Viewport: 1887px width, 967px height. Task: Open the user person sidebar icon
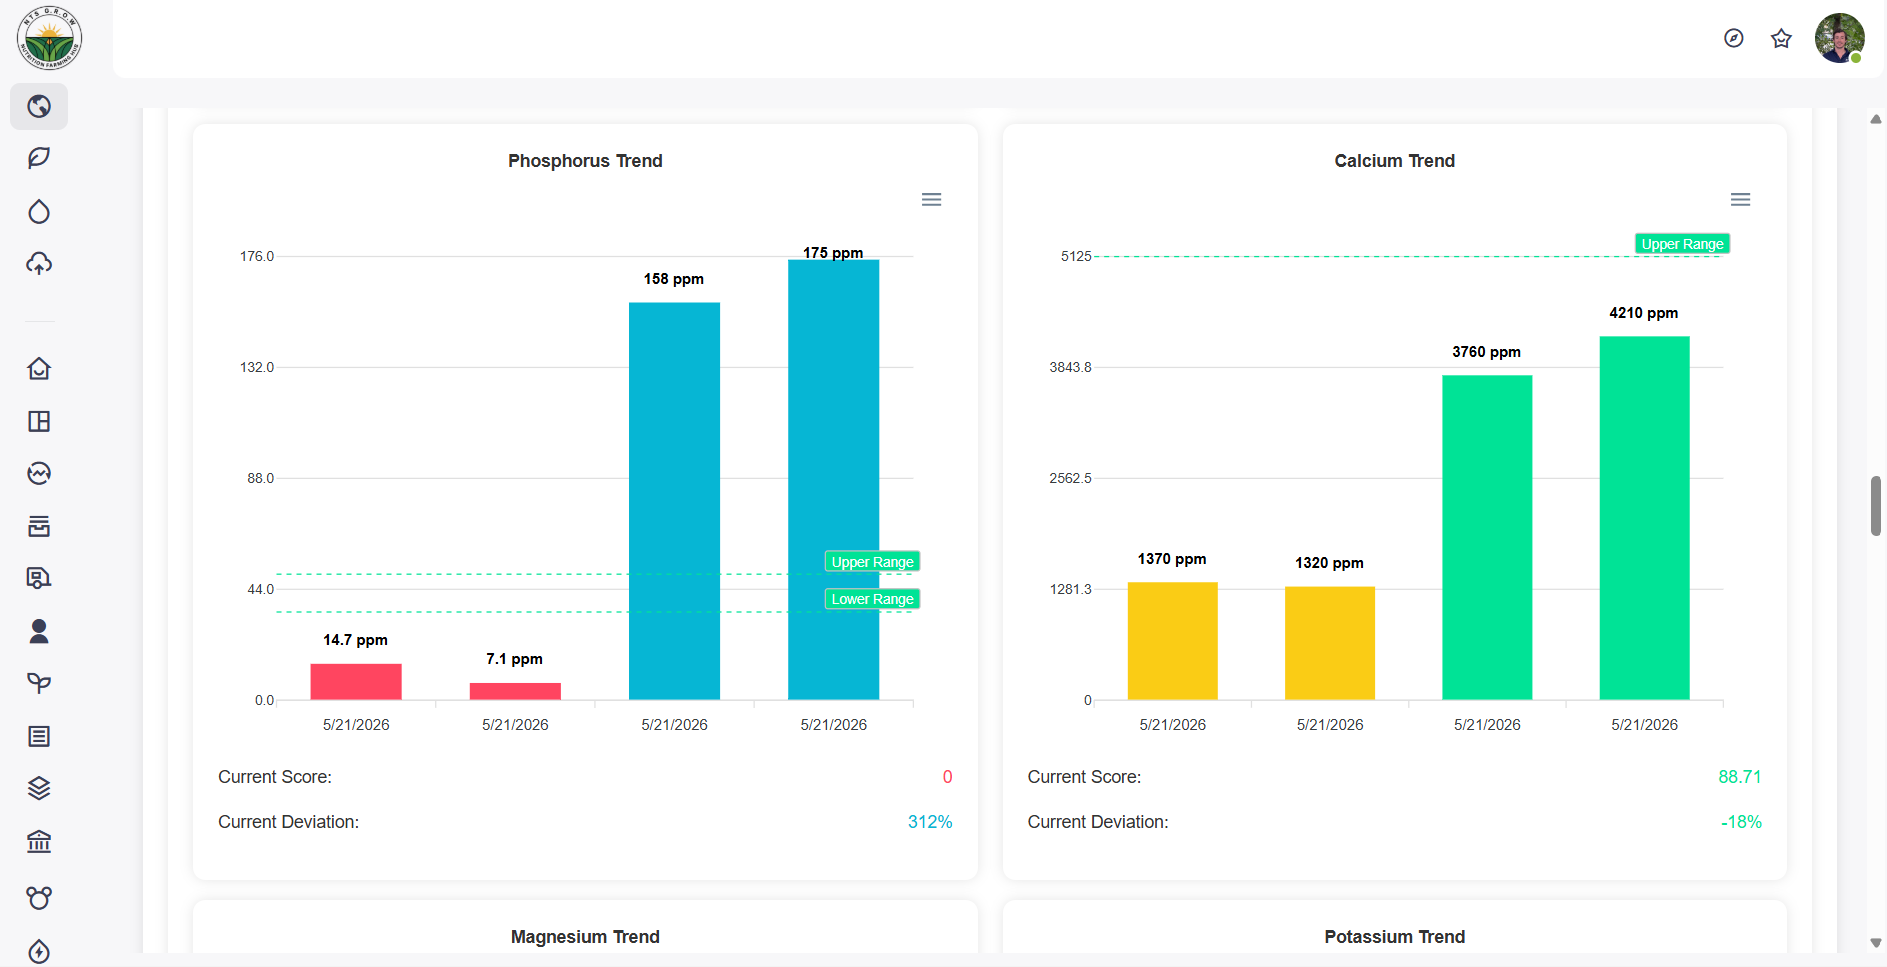(x=39, y=631)
